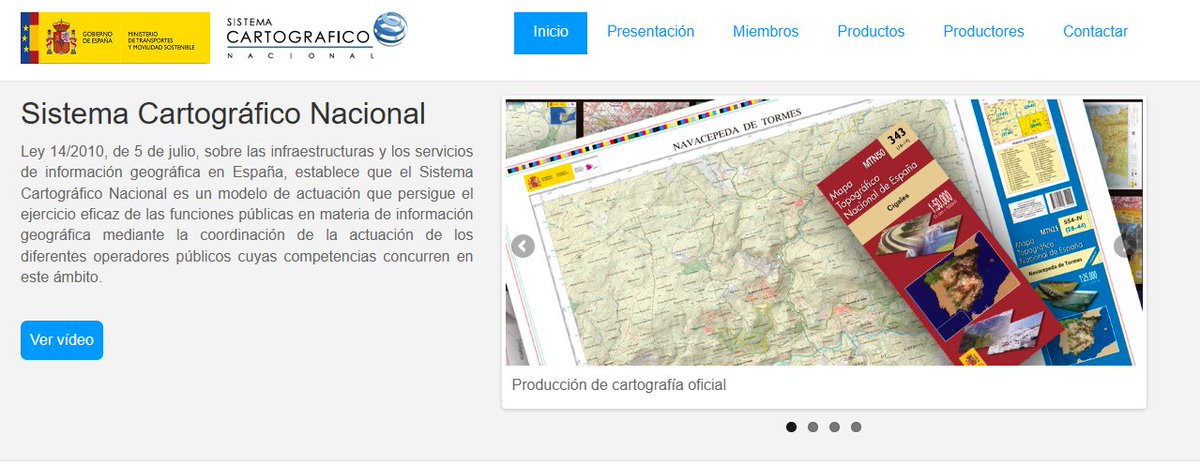Open the Miembros section
Viewport: 1200px width, 465px height.
(x=766, y=32)
